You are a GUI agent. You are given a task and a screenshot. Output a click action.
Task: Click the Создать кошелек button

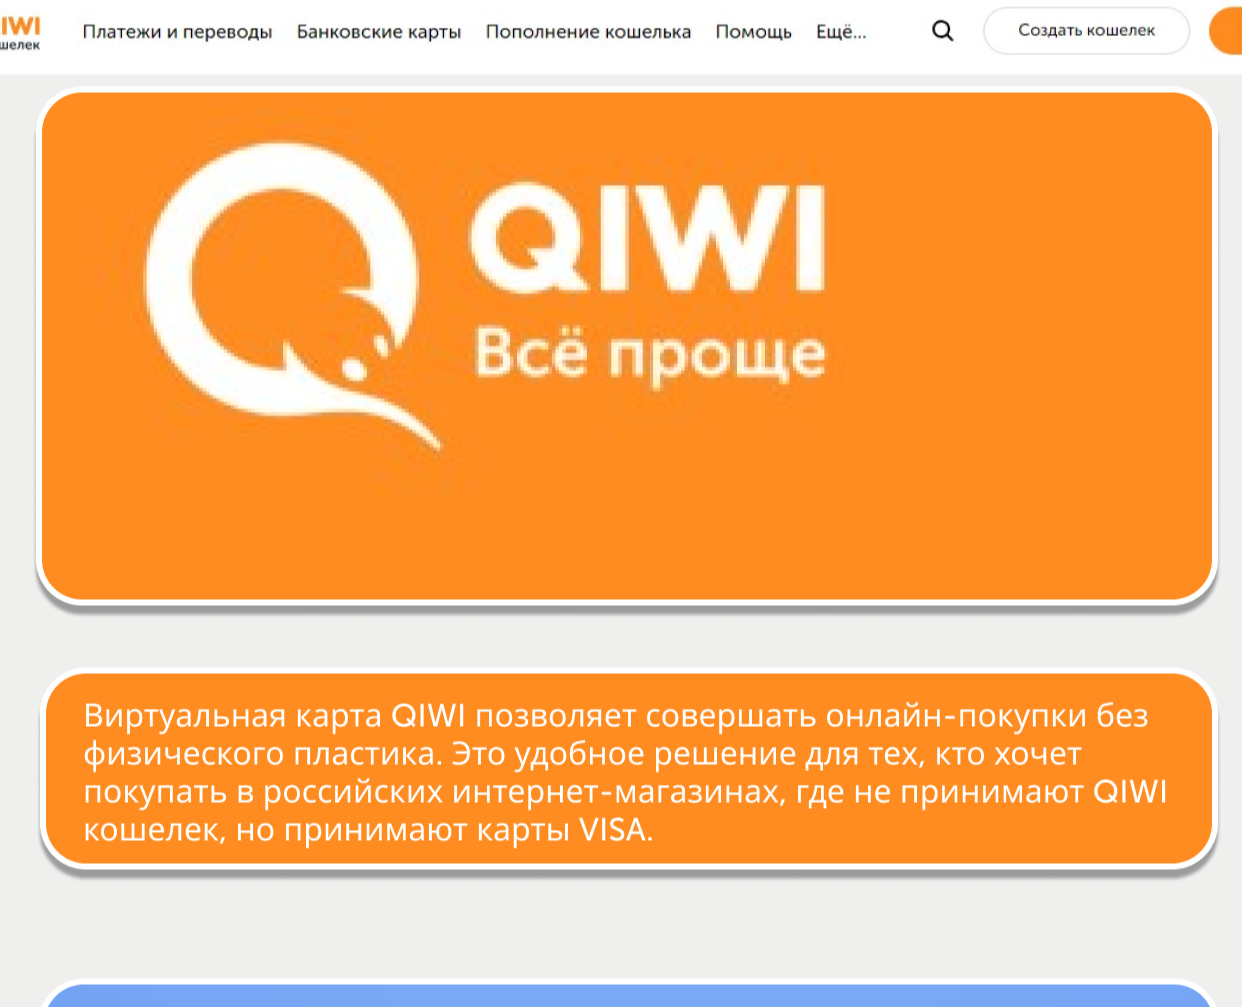click(1086, 31)
